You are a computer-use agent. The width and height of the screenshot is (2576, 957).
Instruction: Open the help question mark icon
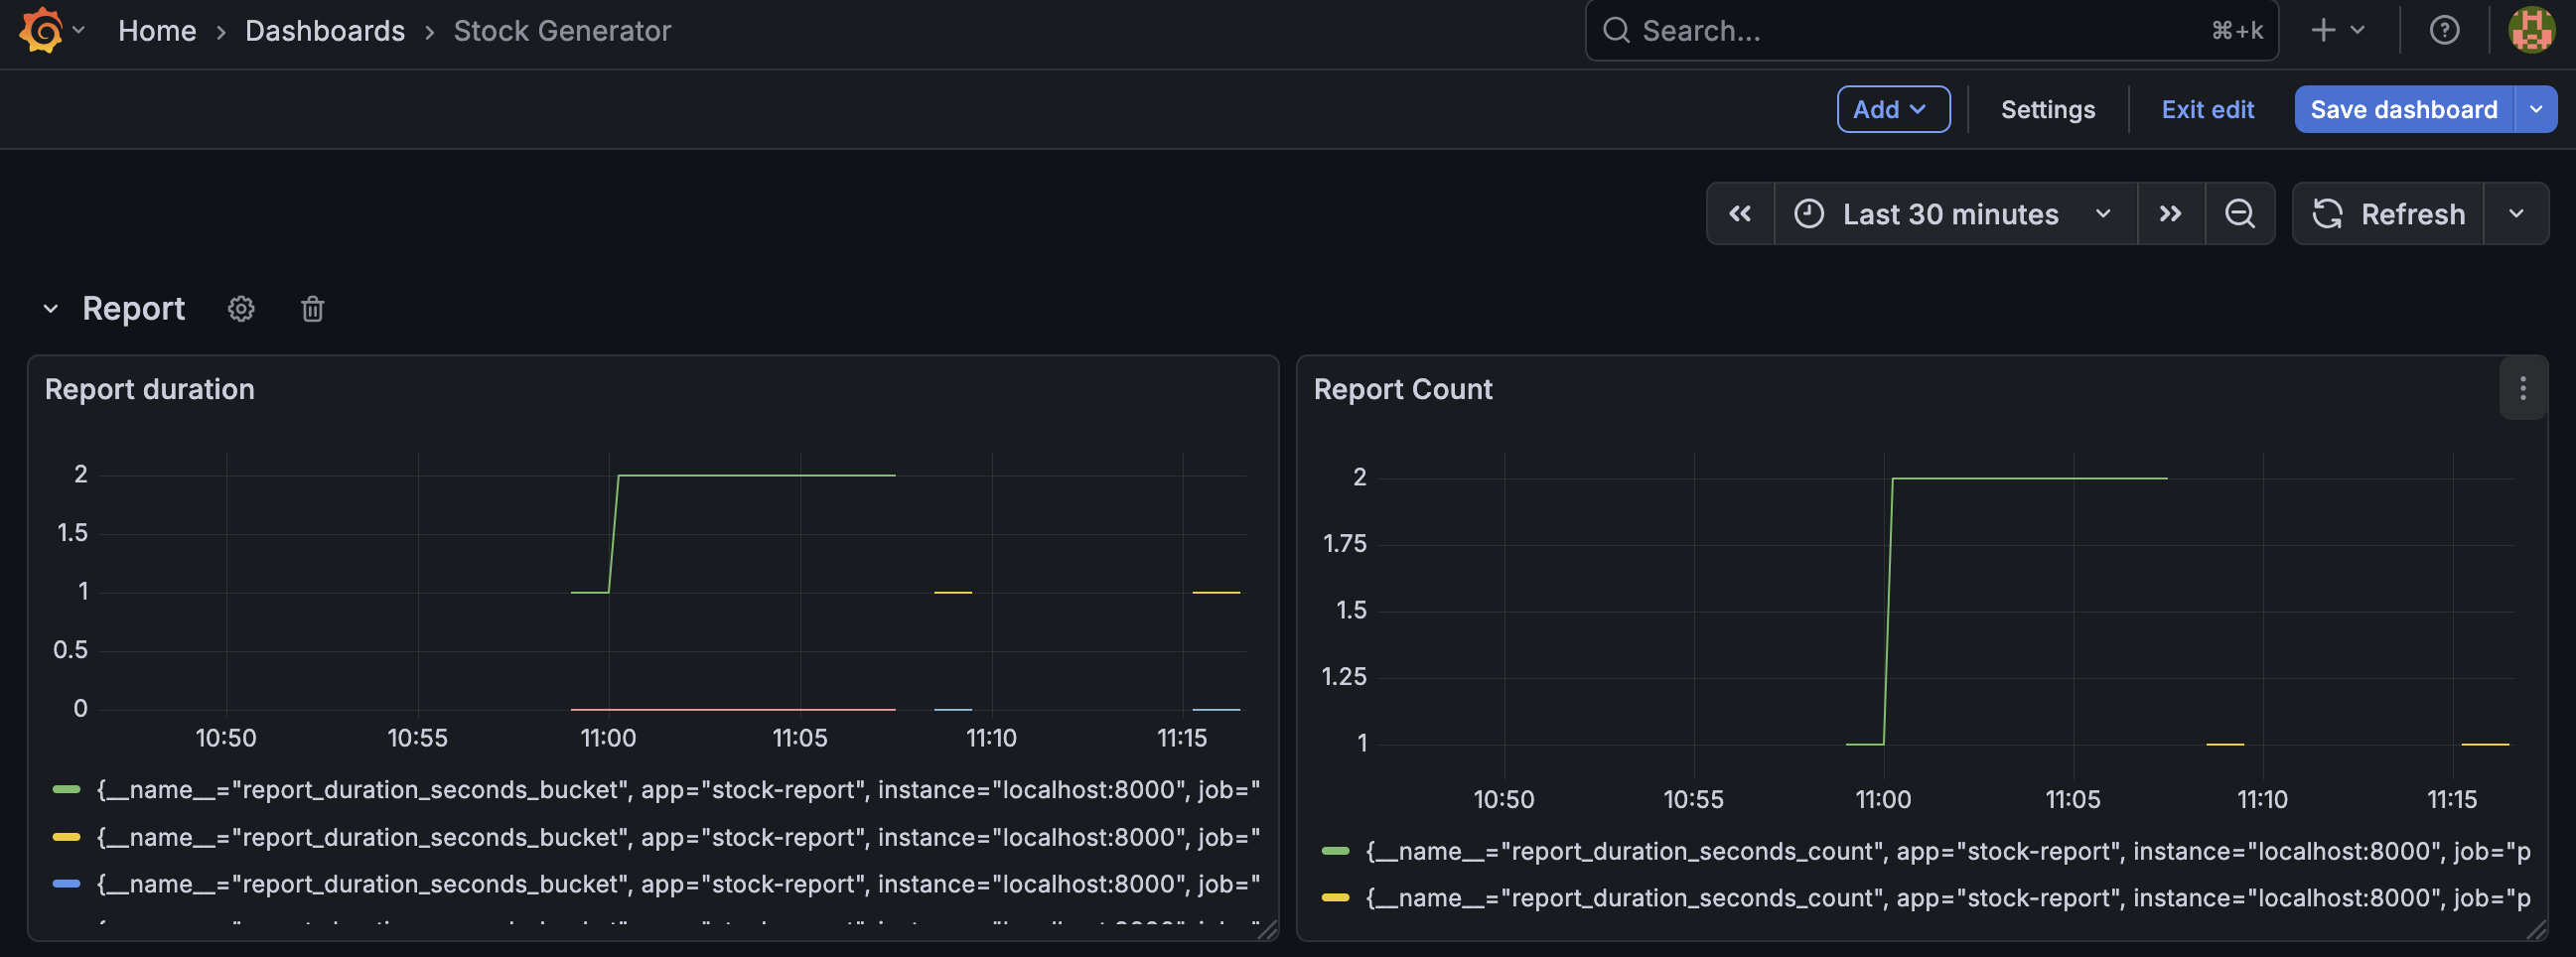[x=2443, y=30]
